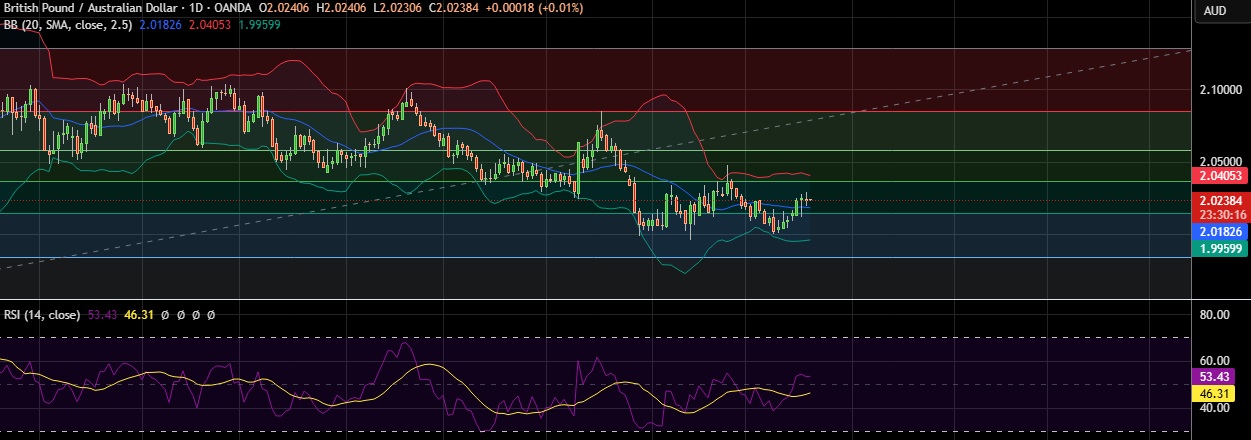Select the RSI (14, close) indicator legend
This screenshot has width=1251, height=440.
click(41, 314)
